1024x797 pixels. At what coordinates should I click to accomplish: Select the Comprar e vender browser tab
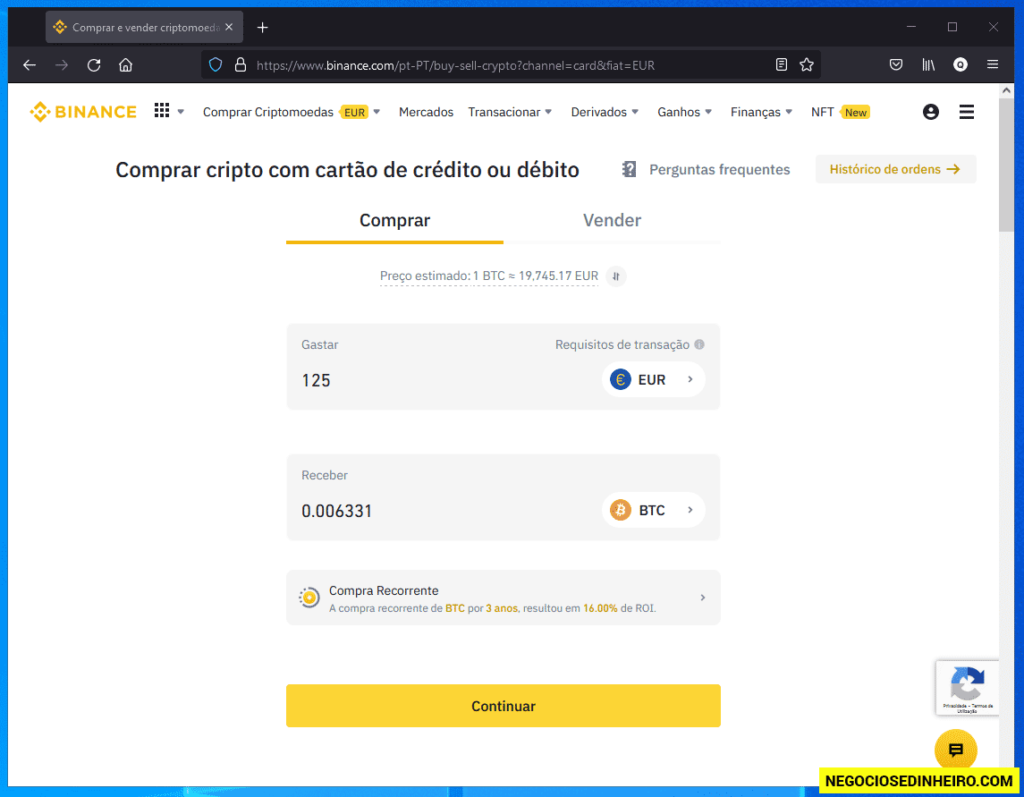144,27
